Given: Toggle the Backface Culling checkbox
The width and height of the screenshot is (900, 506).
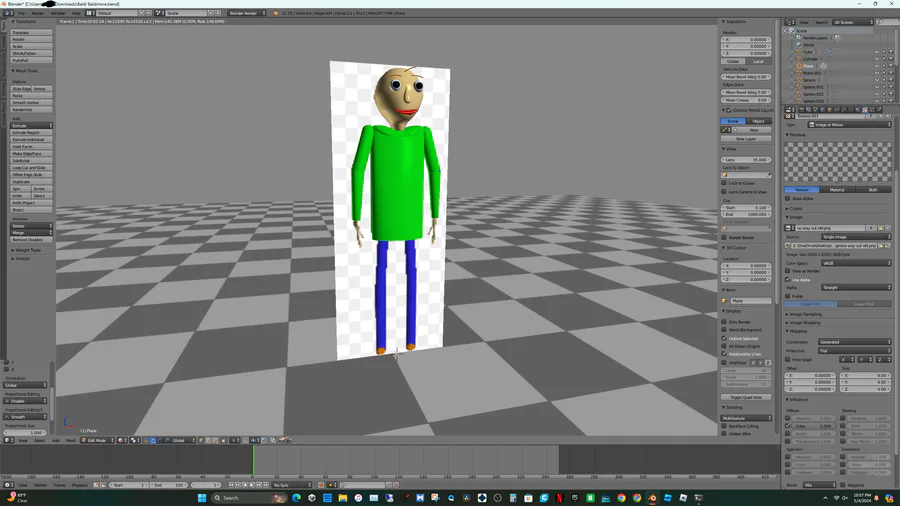Looking at the screenshot, I should pyautogui.click(x=724, y=426).
